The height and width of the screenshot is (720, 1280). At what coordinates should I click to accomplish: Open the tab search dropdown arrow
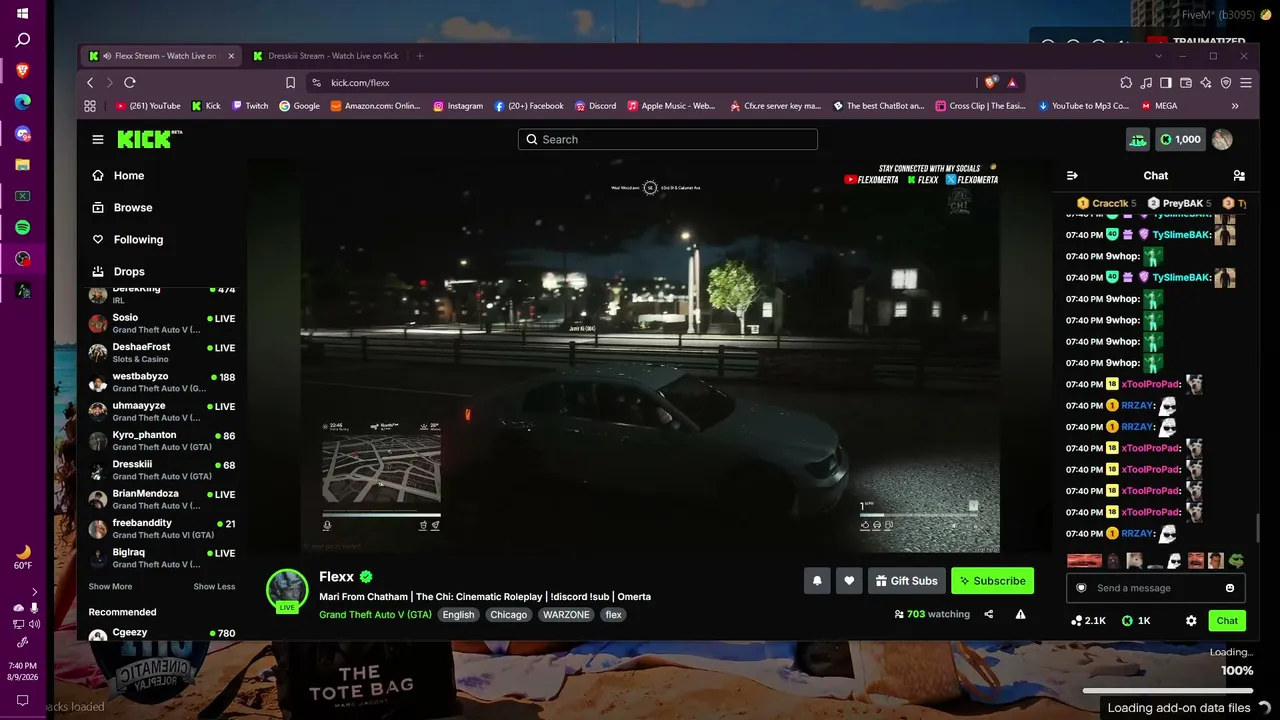(1157, 56)
